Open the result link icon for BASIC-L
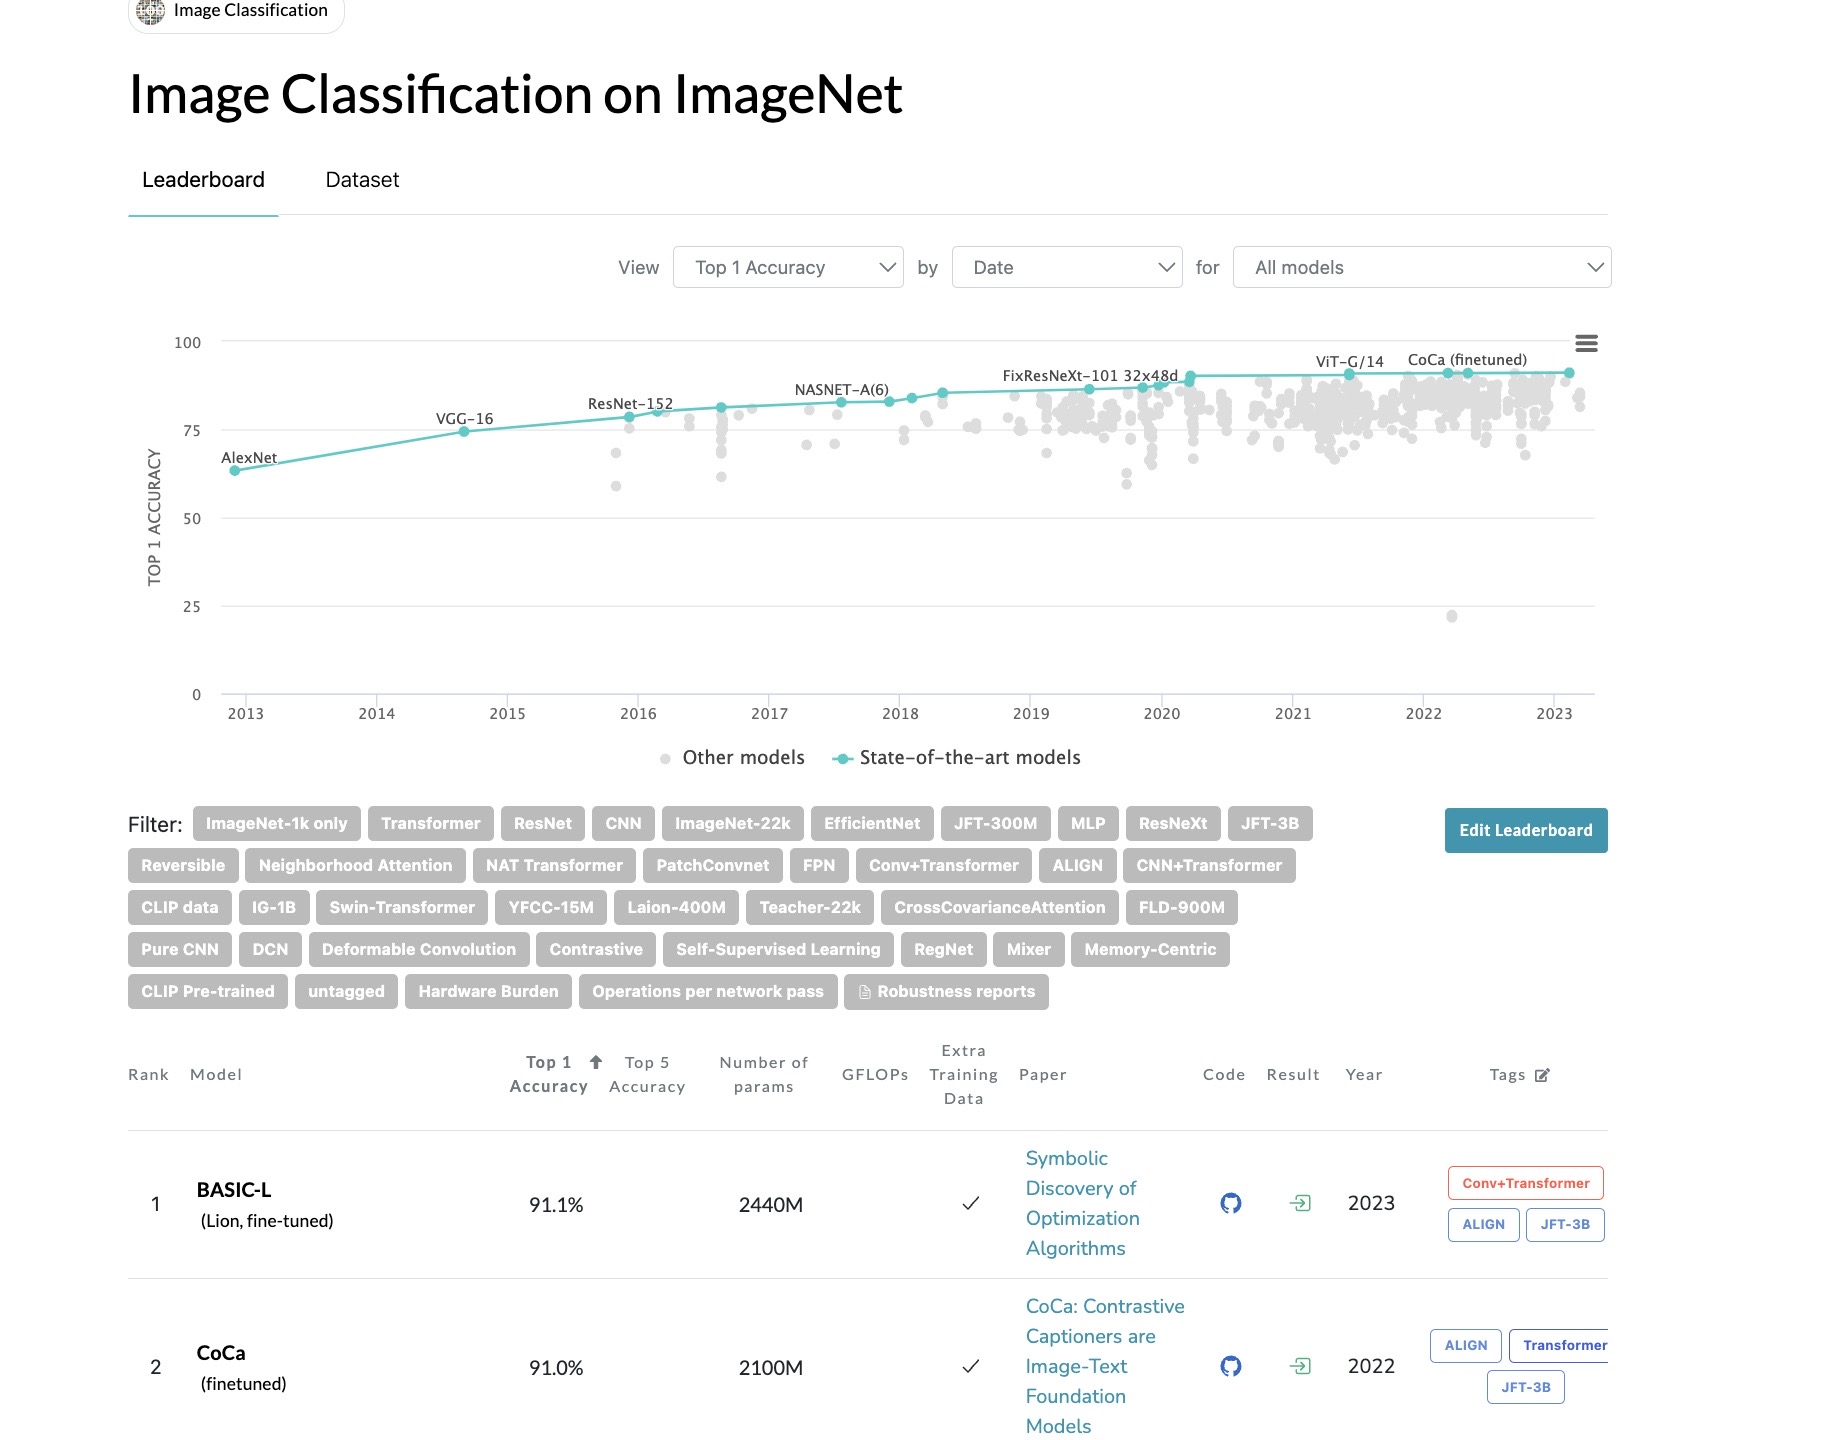 click(1300, 1203)
